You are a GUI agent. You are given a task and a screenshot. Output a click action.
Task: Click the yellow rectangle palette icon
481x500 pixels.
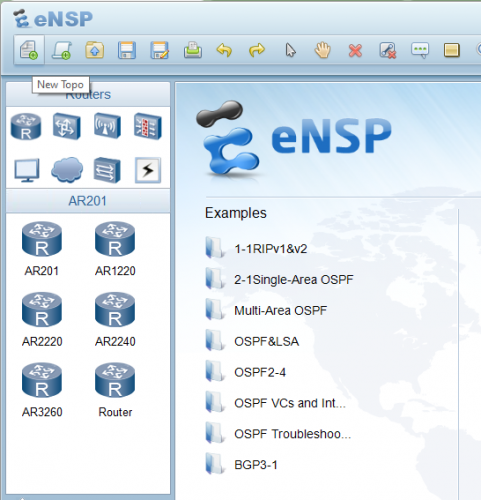tap(452, 51)
